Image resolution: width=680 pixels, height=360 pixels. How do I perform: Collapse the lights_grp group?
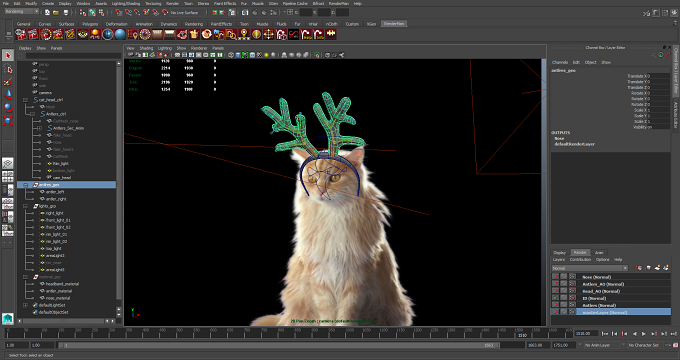[x=26, y=206]
